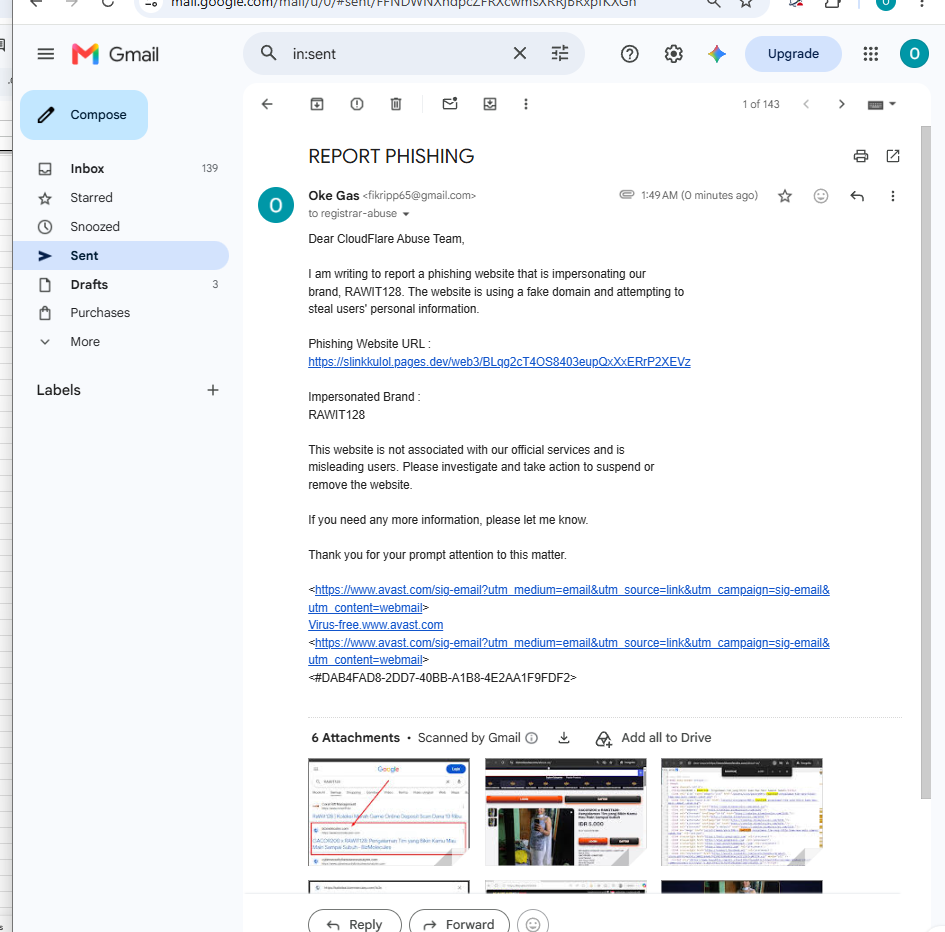
Task: Open the message More options menu
Action: (x=893, y=196)
